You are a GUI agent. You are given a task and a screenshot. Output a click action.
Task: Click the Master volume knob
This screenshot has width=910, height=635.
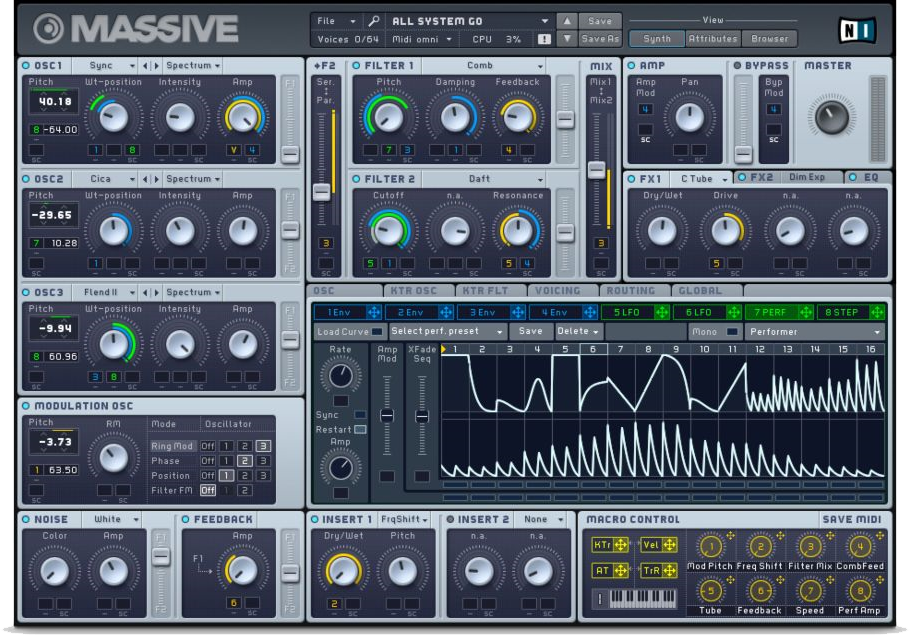[831, 116]
